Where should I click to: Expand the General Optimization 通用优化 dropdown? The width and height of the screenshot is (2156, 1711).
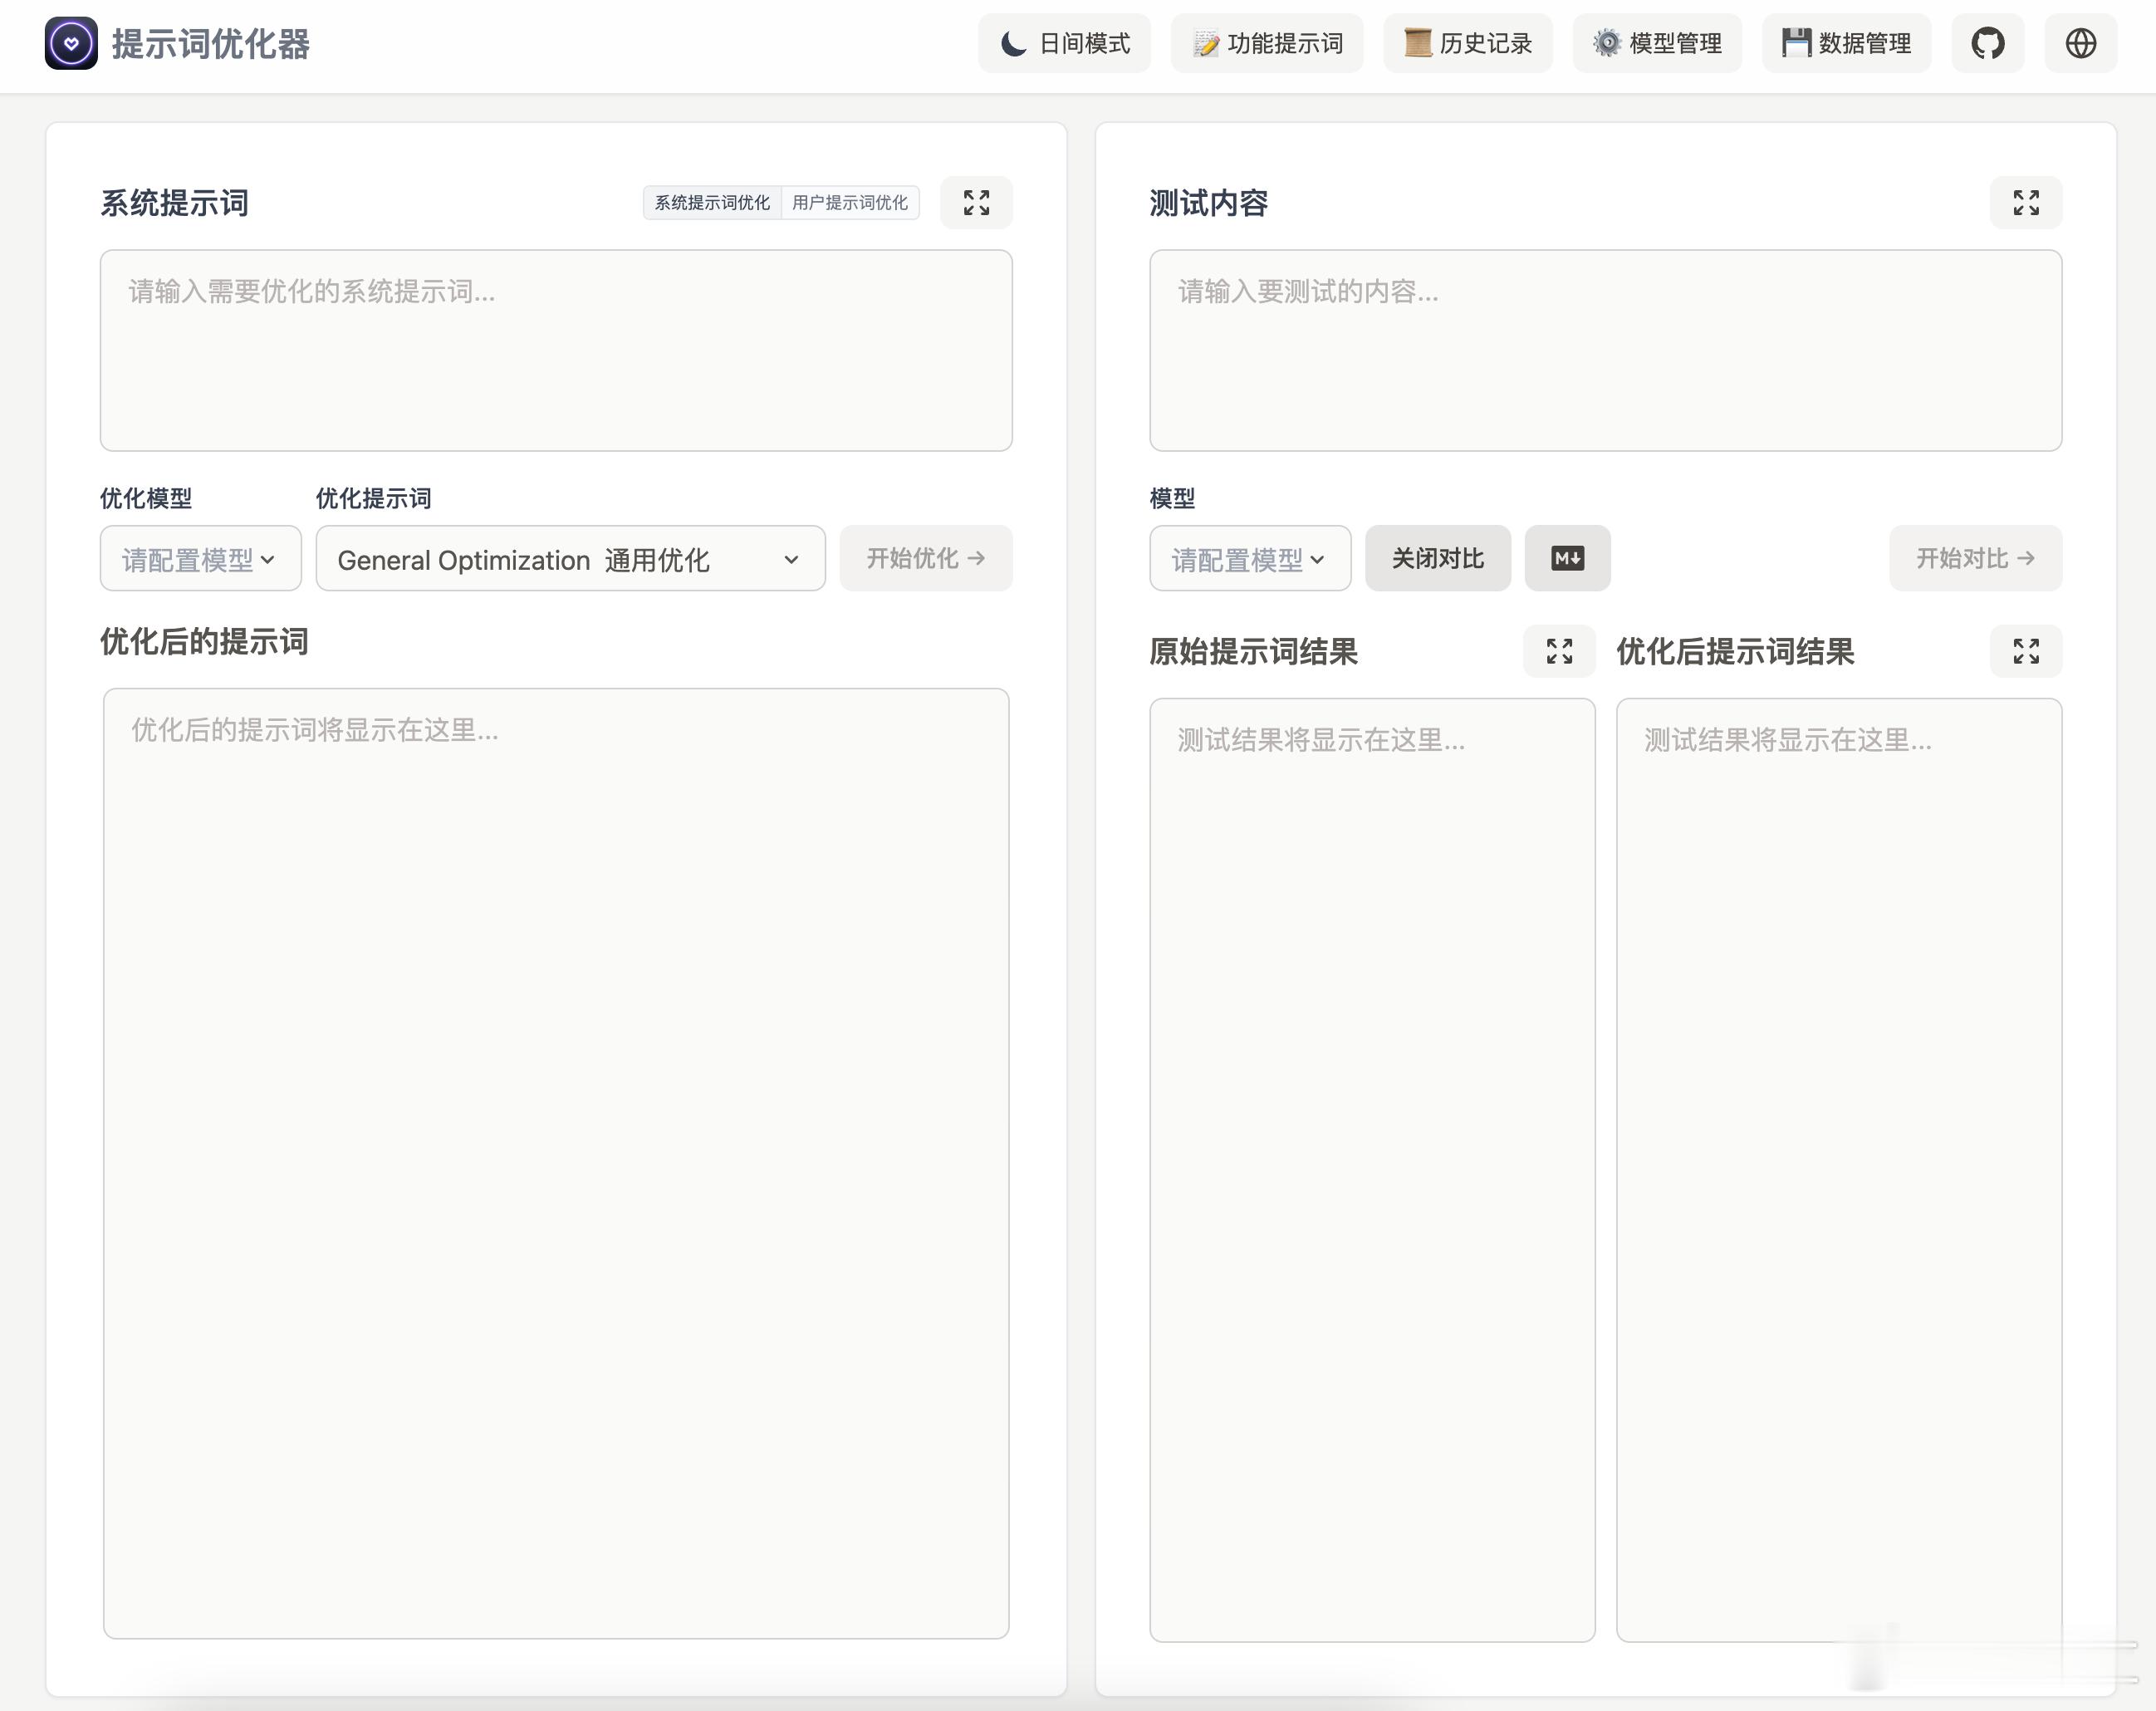coord(570,559)
